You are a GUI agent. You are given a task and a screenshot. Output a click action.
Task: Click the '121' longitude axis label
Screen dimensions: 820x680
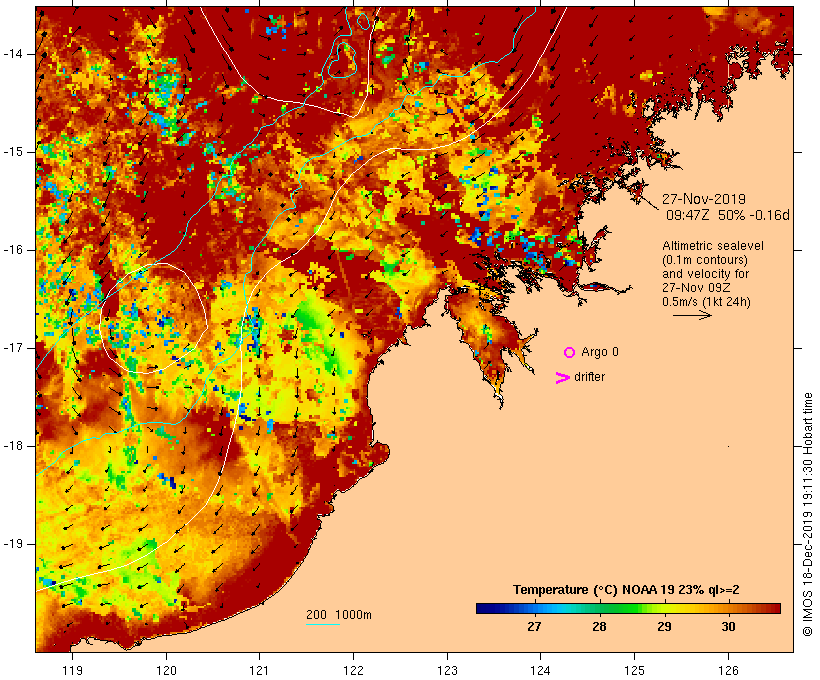259,671
